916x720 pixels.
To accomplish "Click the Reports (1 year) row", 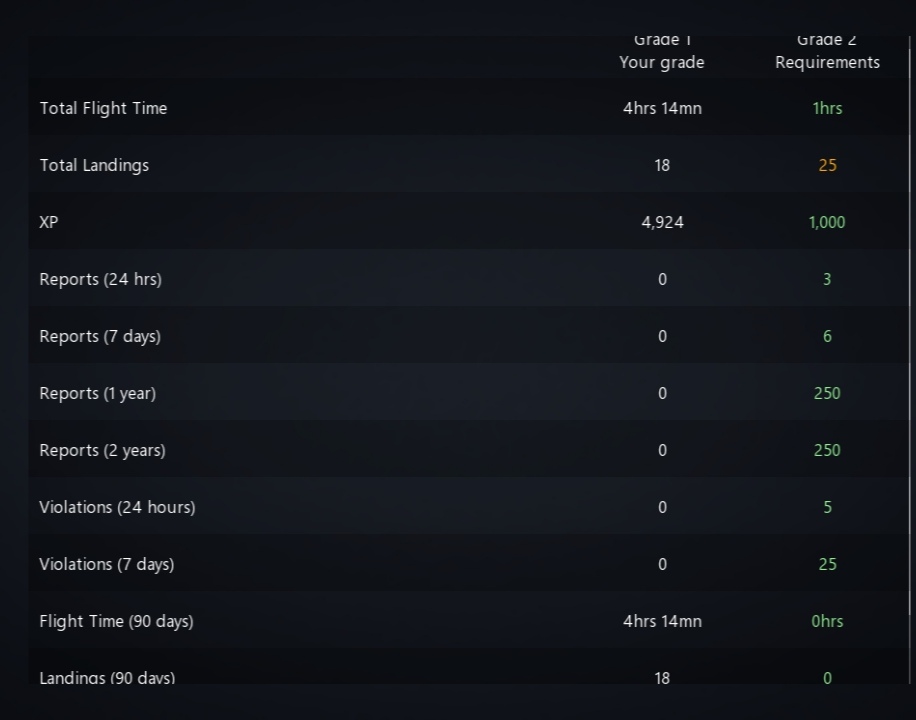I will (469, 393).
